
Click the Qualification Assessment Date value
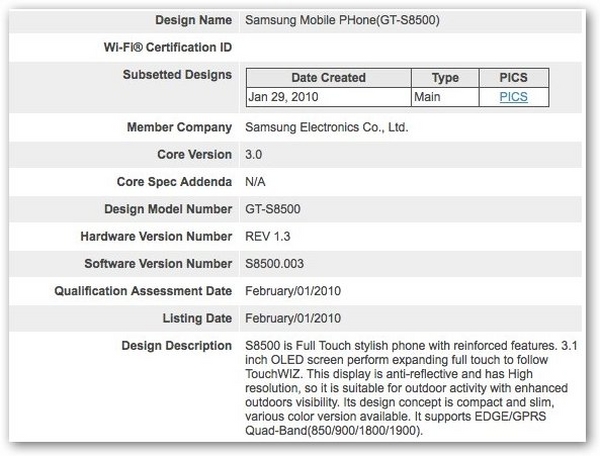tap(296, 291)
